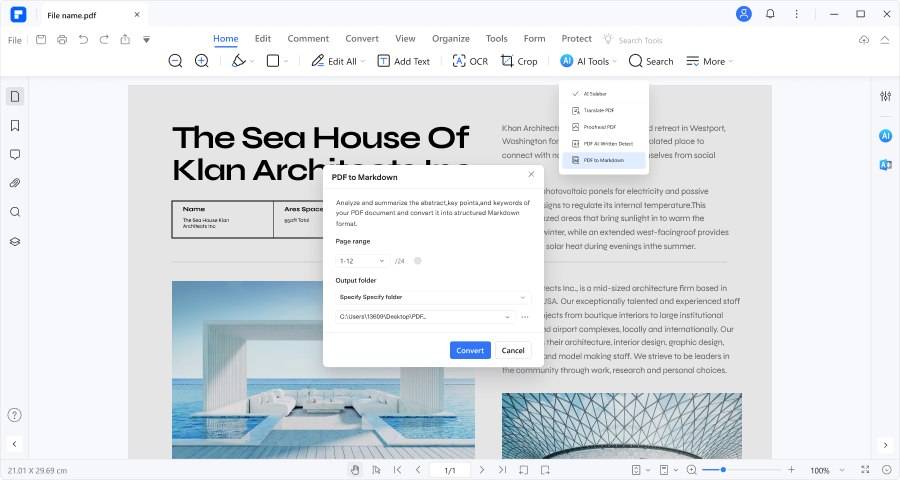Image resolution: width=900 pixels, height=480 pixels.
Task: Open the bookmarks panel
Action: (15, 126)
